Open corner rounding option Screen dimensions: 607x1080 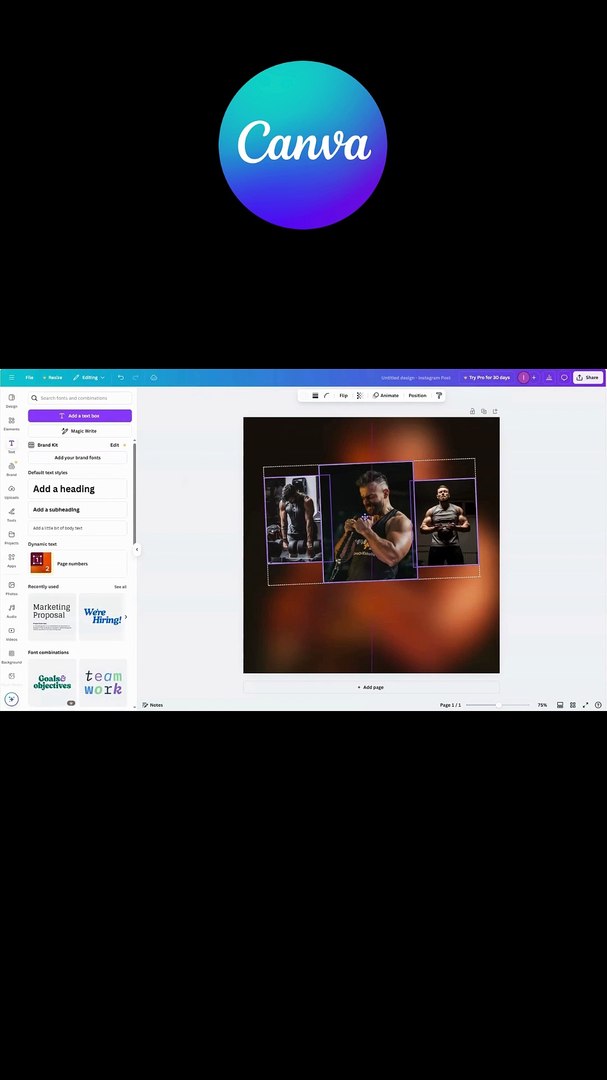click(327, 395)
